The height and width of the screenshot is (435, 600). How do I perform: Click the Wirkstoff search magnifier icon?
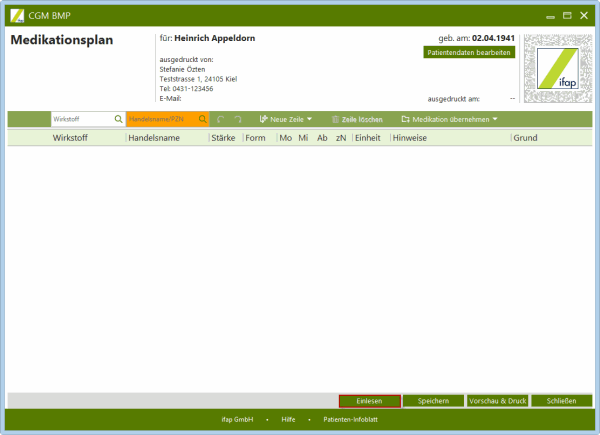tap(118, 119)
